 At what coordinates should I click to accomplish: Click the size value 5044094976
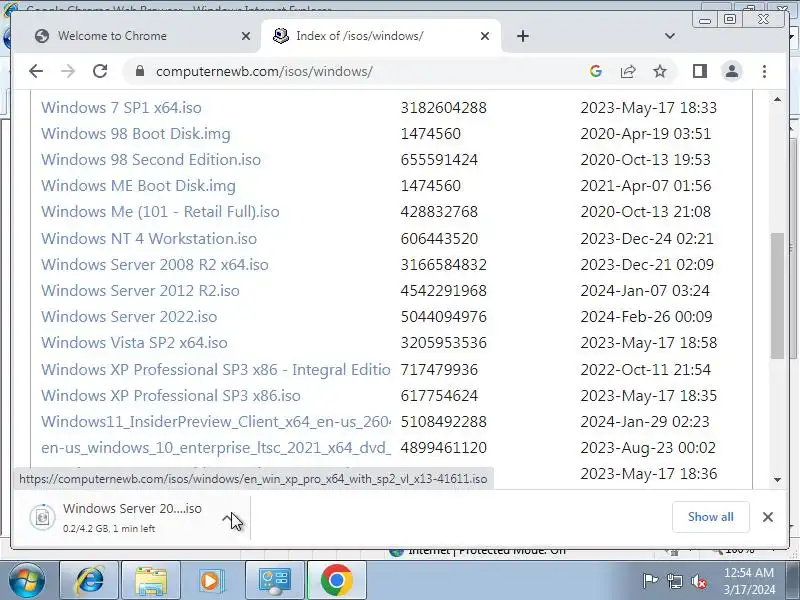click(443, 317)
